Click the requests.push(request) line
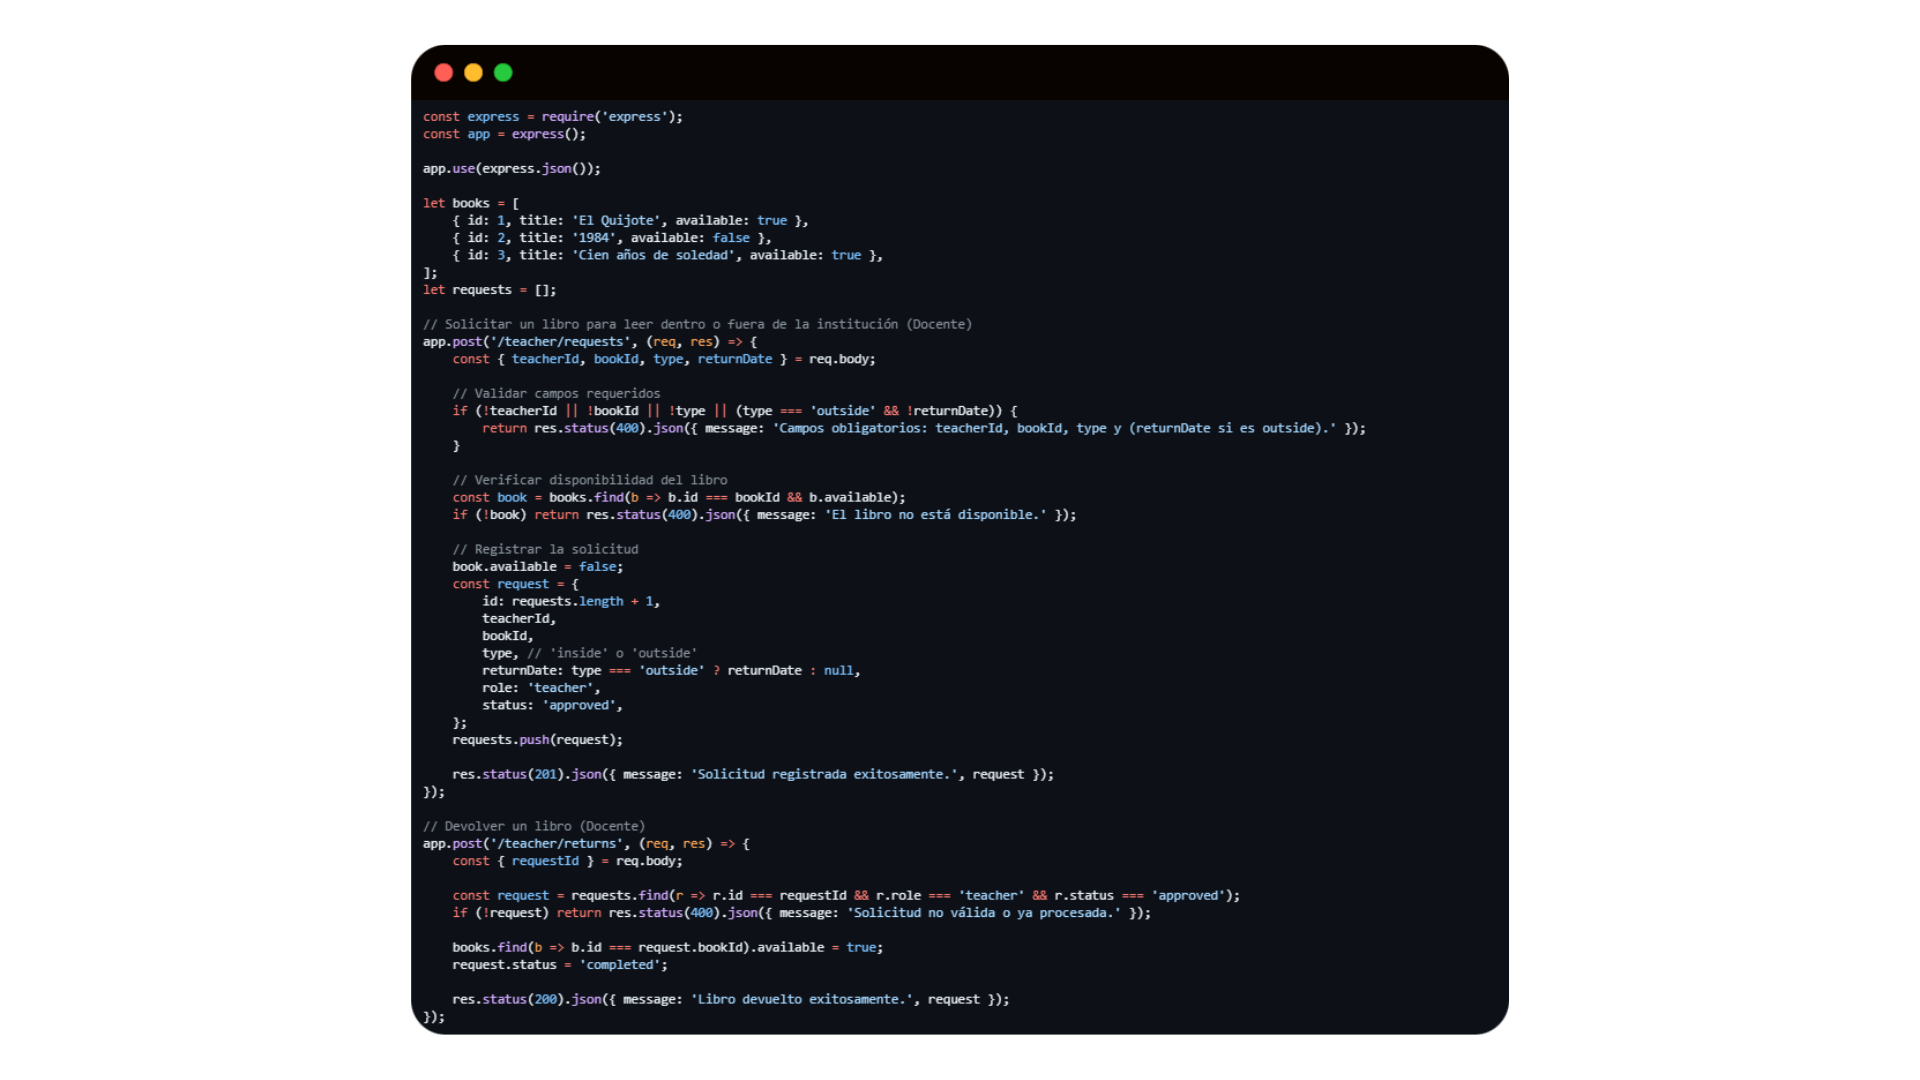1920x1080 pixels. pos(537,740)
